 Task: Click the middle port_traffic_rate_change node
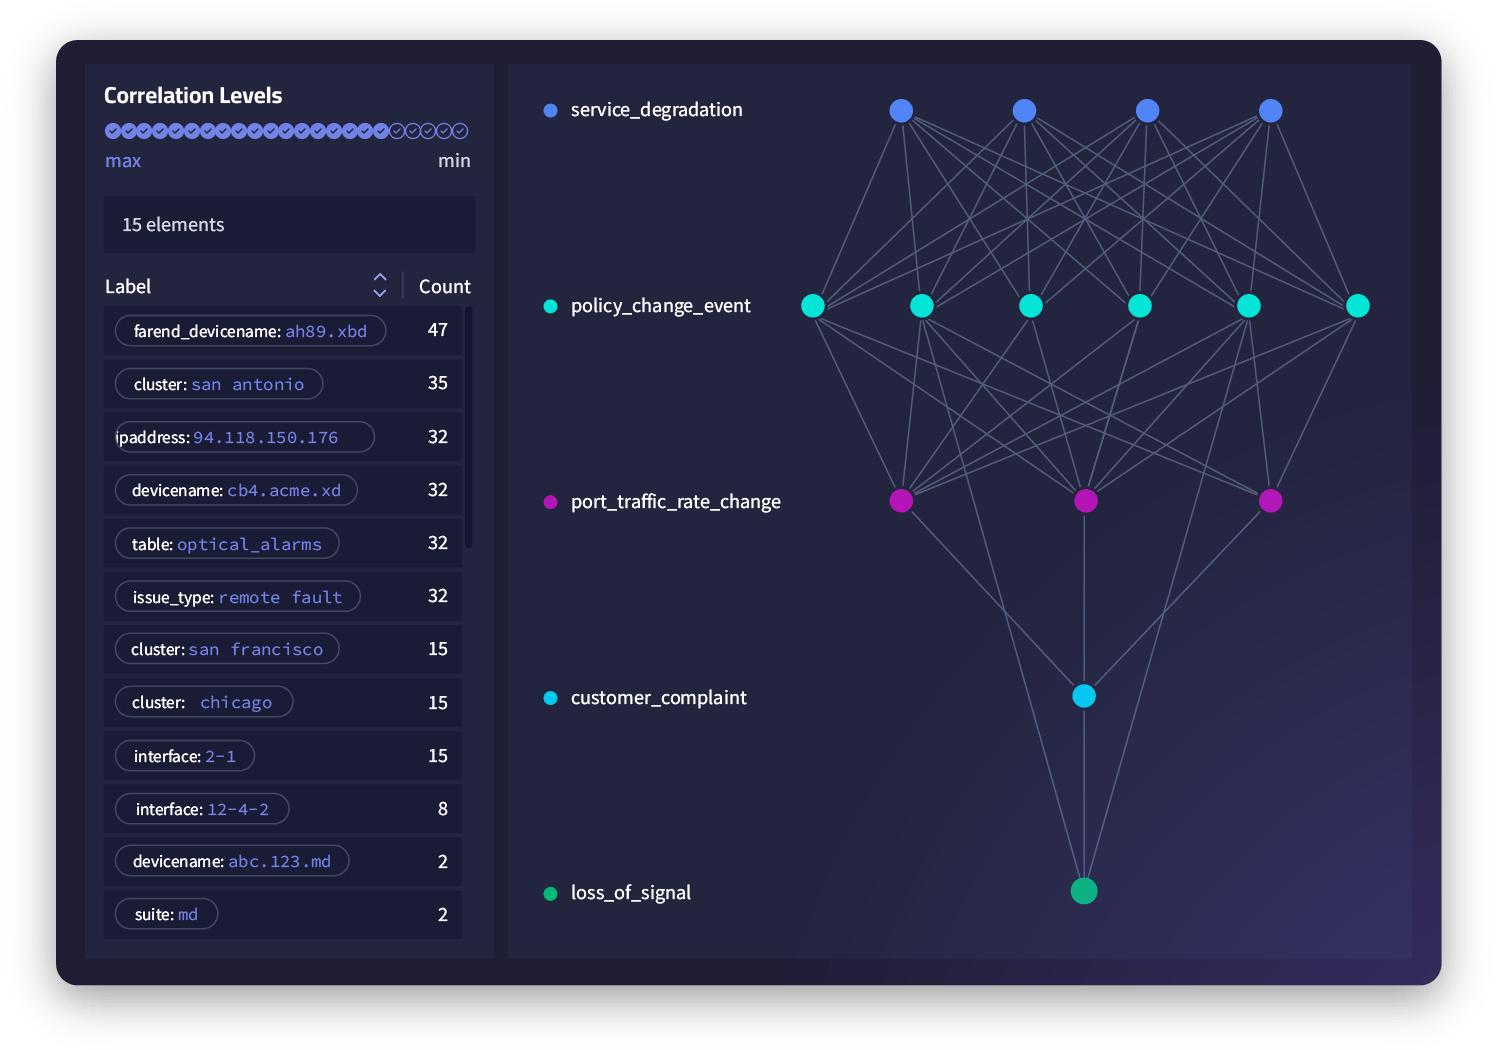[x=1086, y=500]
